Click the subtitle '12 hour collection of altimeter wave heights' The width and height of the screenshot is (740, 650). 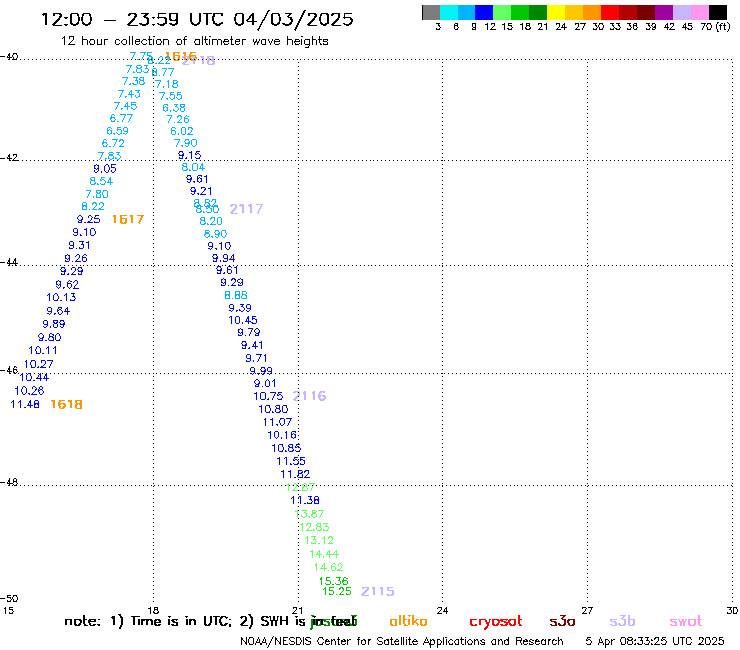coord(194,41)
